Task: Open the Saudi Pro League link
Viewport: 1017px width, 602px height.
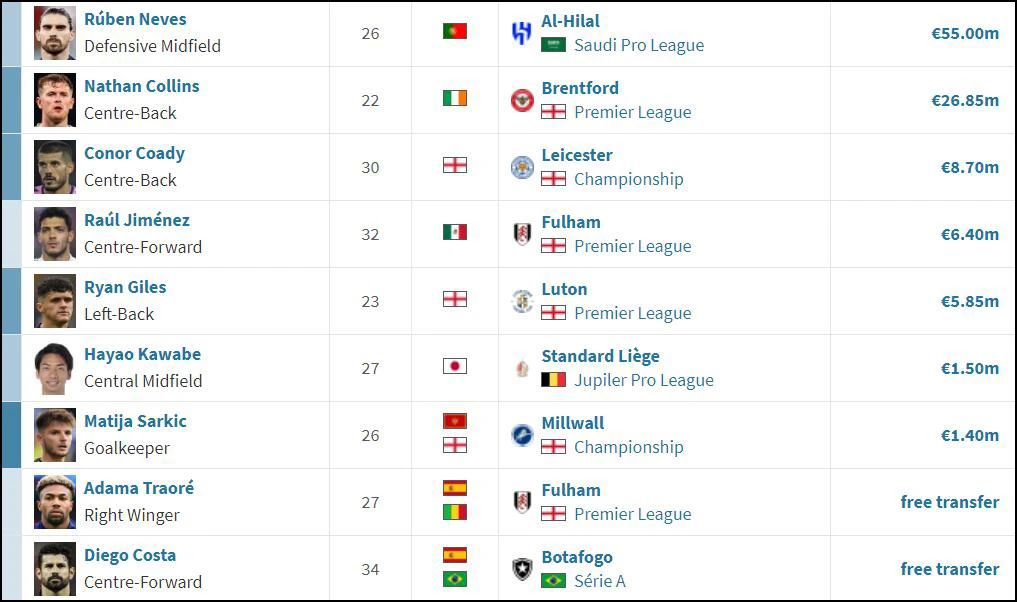Action: tap(639, 45)
